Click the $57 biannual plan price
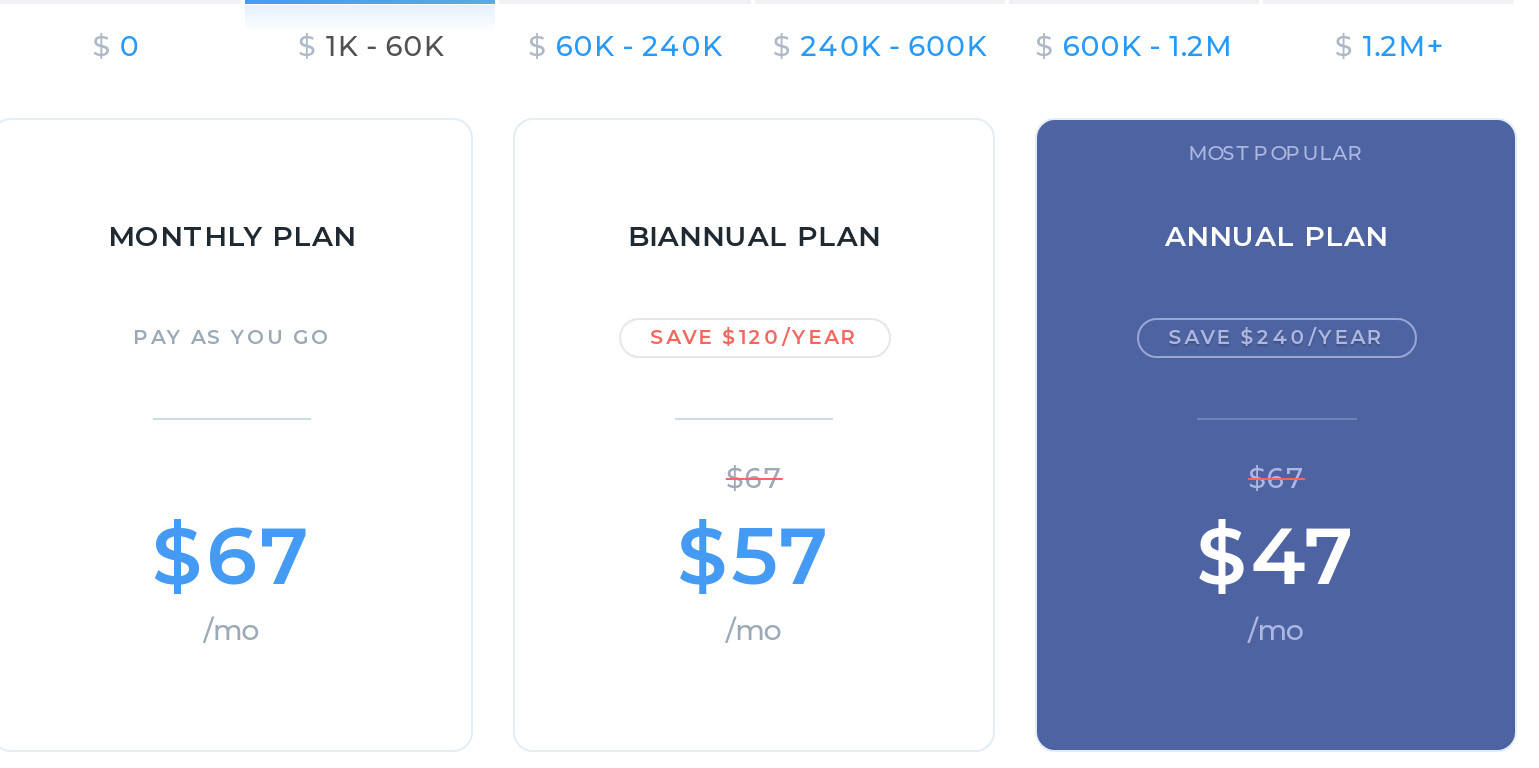 point(753,556)
